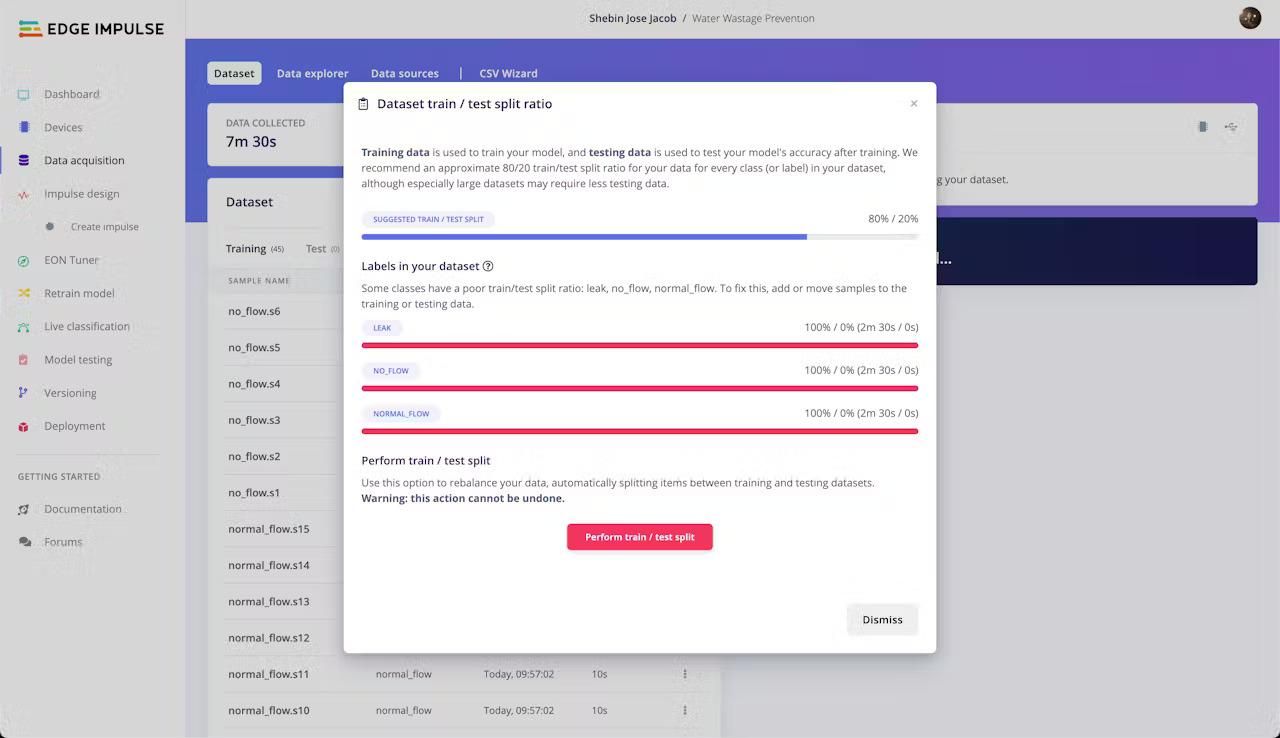
Task: Click the help icon beside Labels in your dataset
Action: point(488,267)
